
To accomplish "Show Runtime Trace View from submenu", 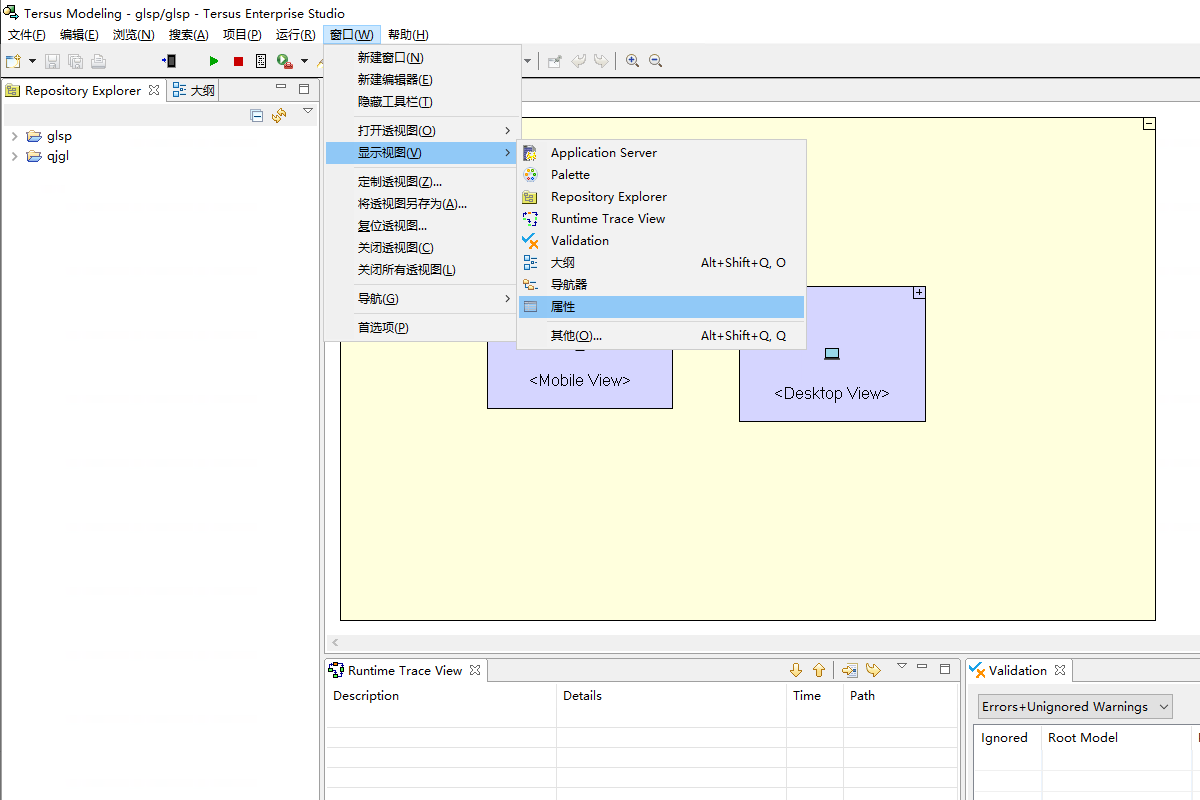I will click(661, 219).
